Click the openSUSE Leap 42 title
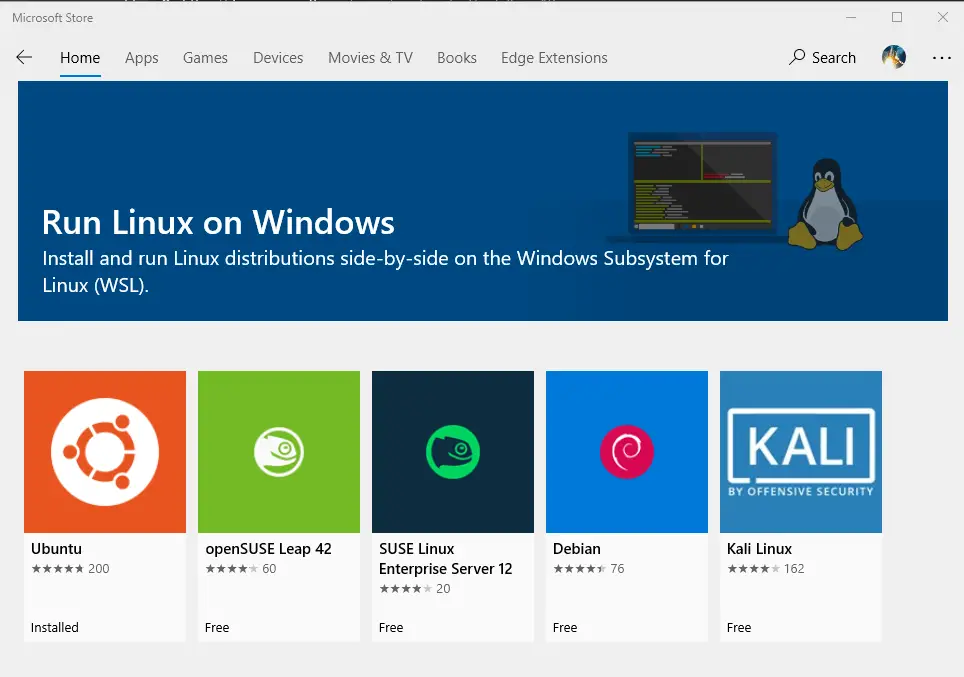964x677 pixels. point(268,548)
